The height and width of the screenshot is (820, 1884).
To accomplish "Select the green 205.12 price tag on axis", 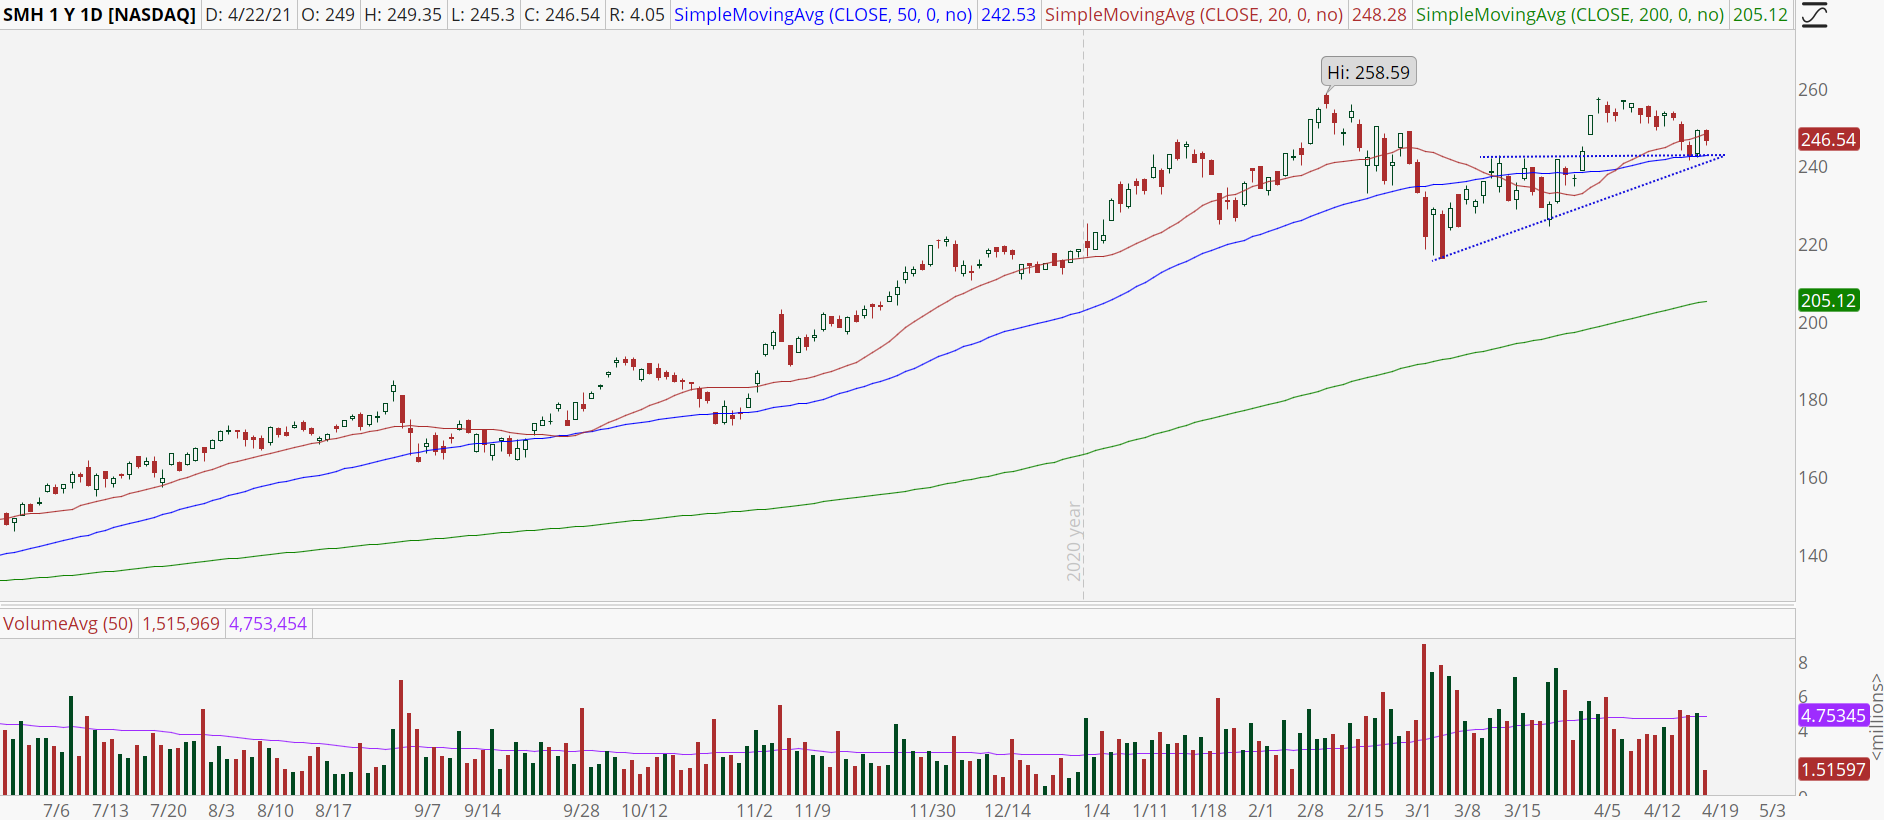I will (1829, 300).
